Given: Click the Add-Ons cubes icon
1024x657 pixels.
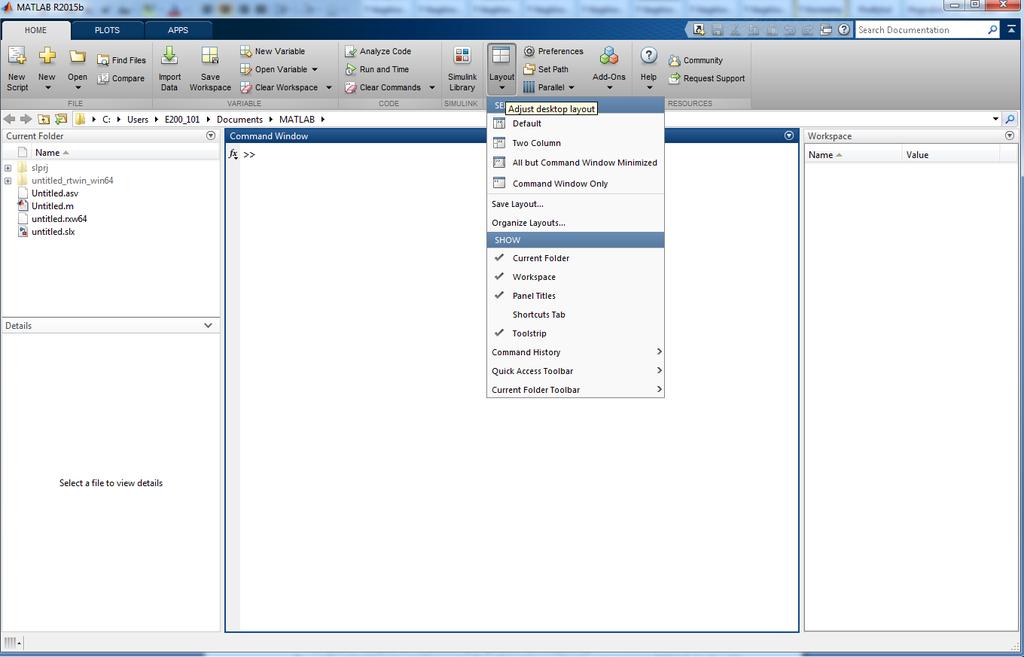Looking at the screenshot, I should (x=609, y=56).
